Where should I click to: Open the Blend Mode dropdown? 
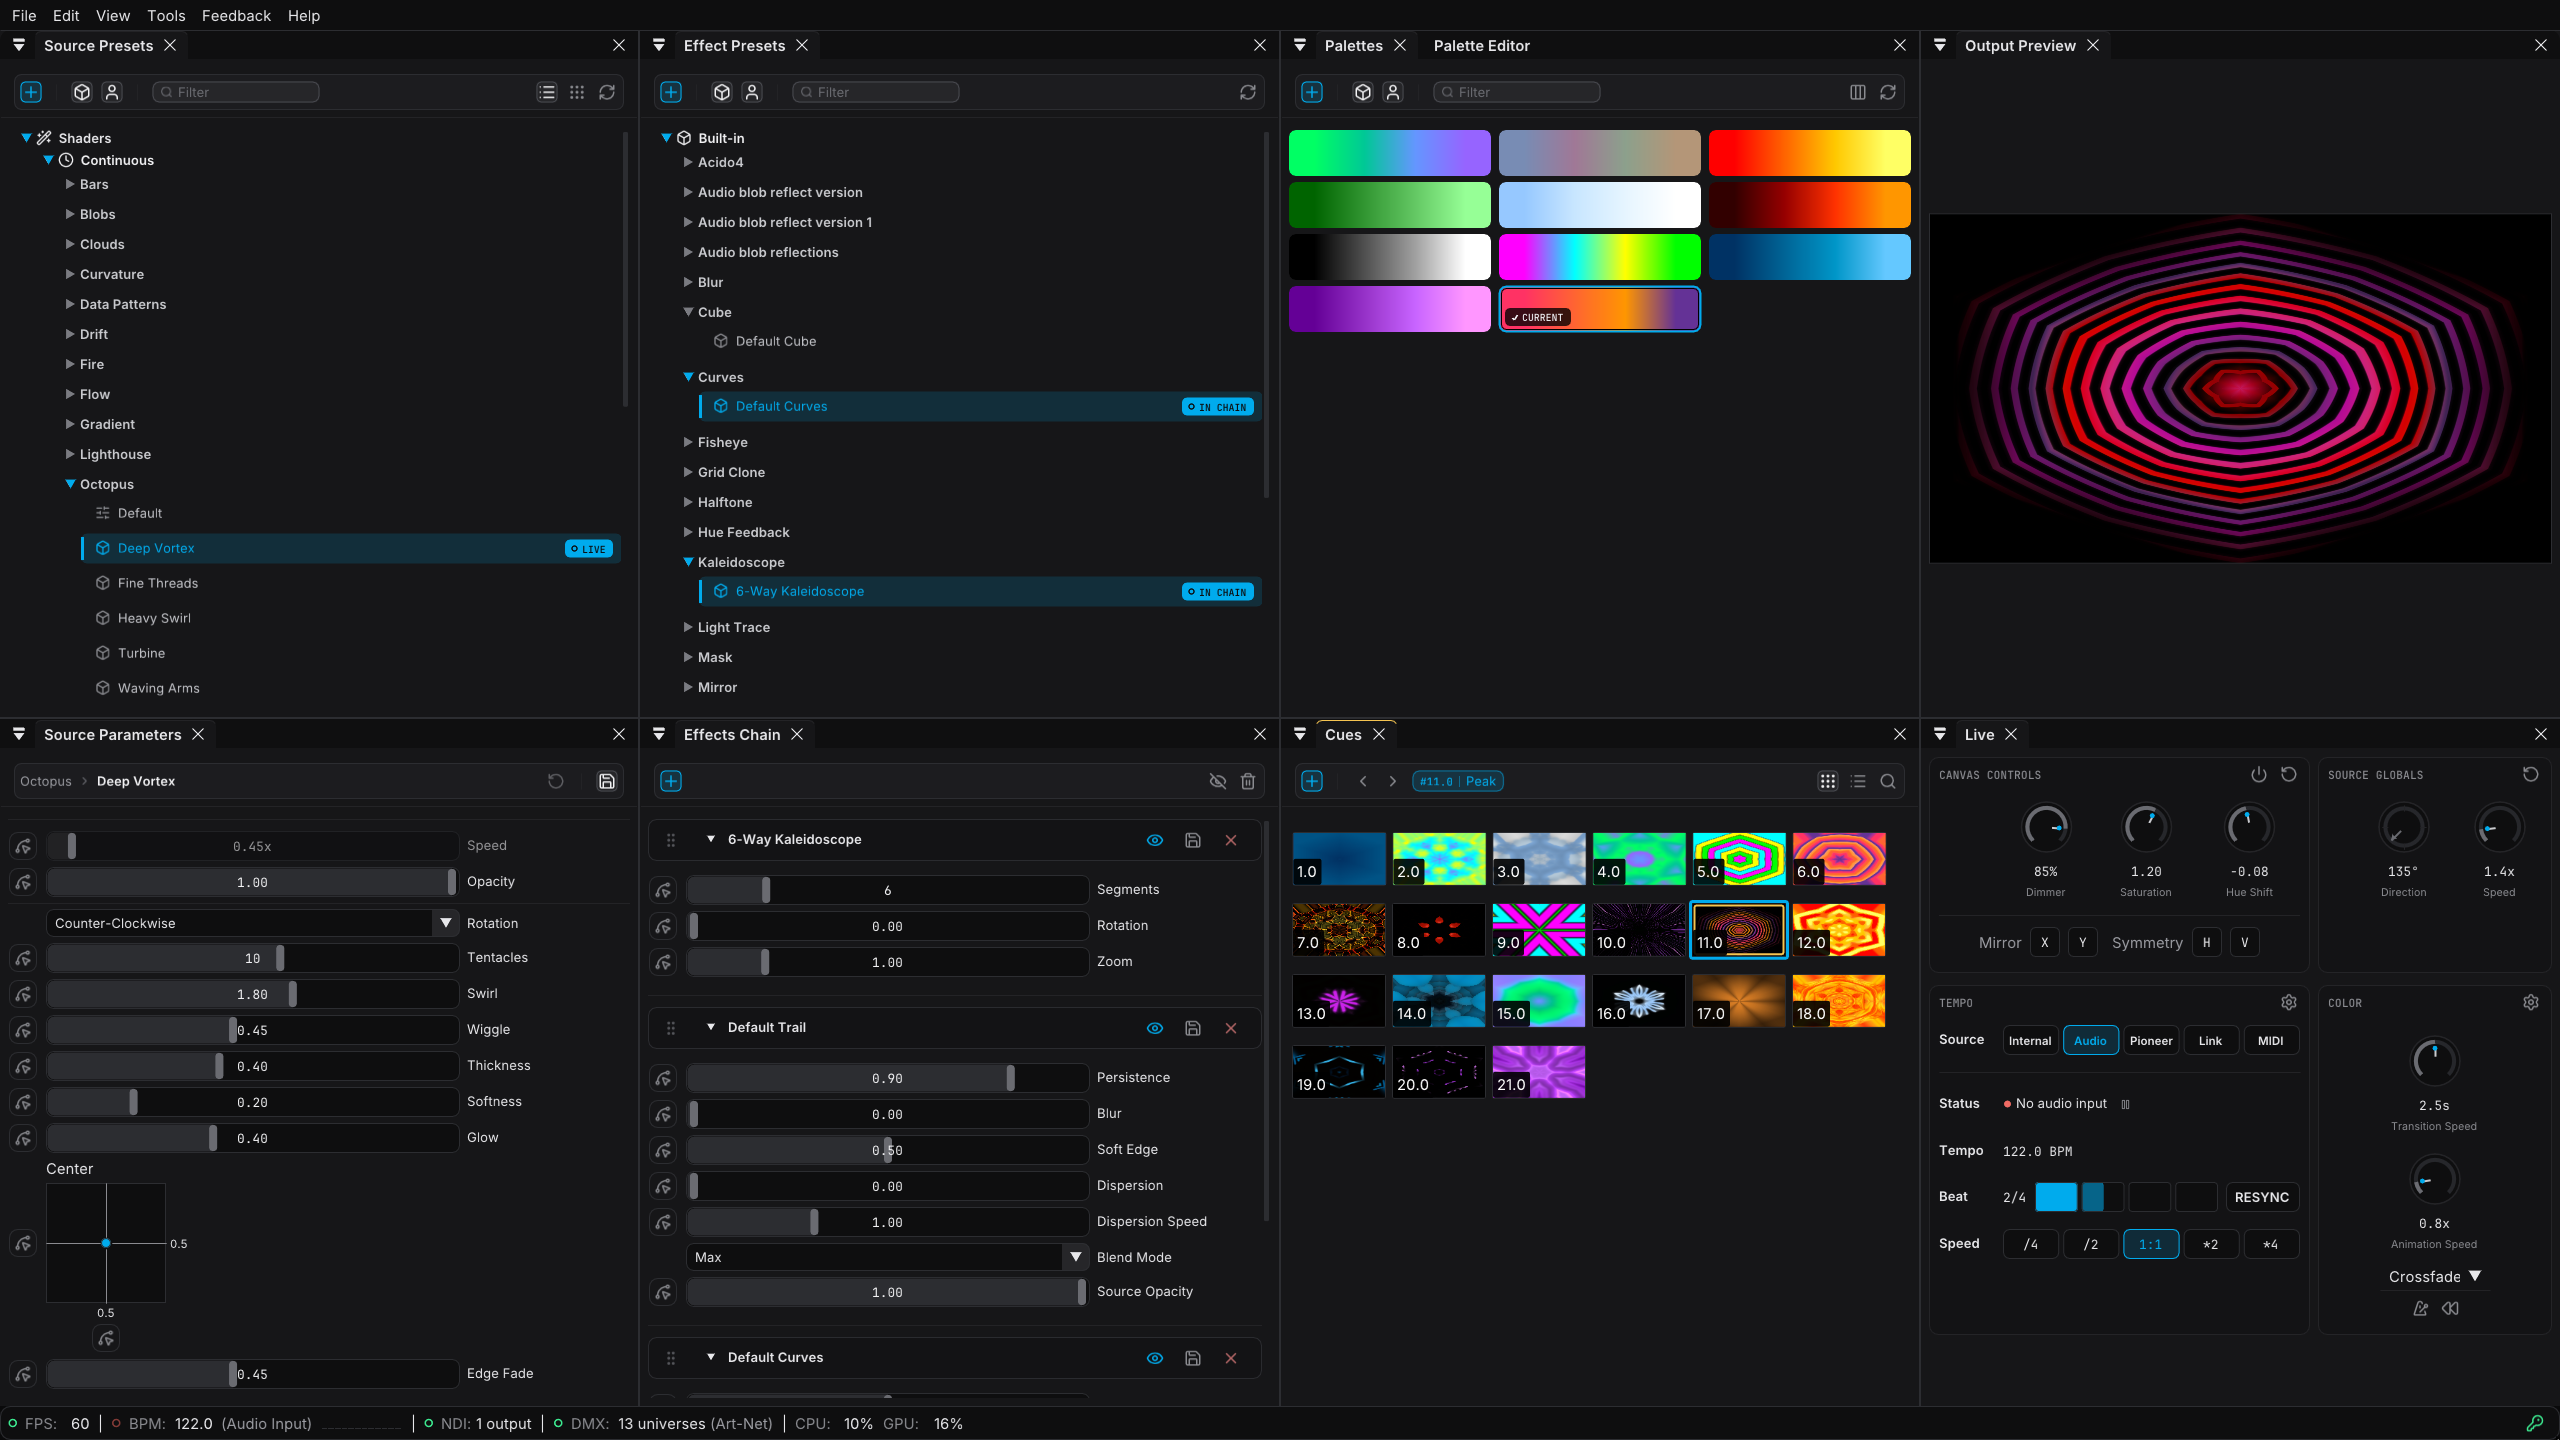[x=886, y=1257]
